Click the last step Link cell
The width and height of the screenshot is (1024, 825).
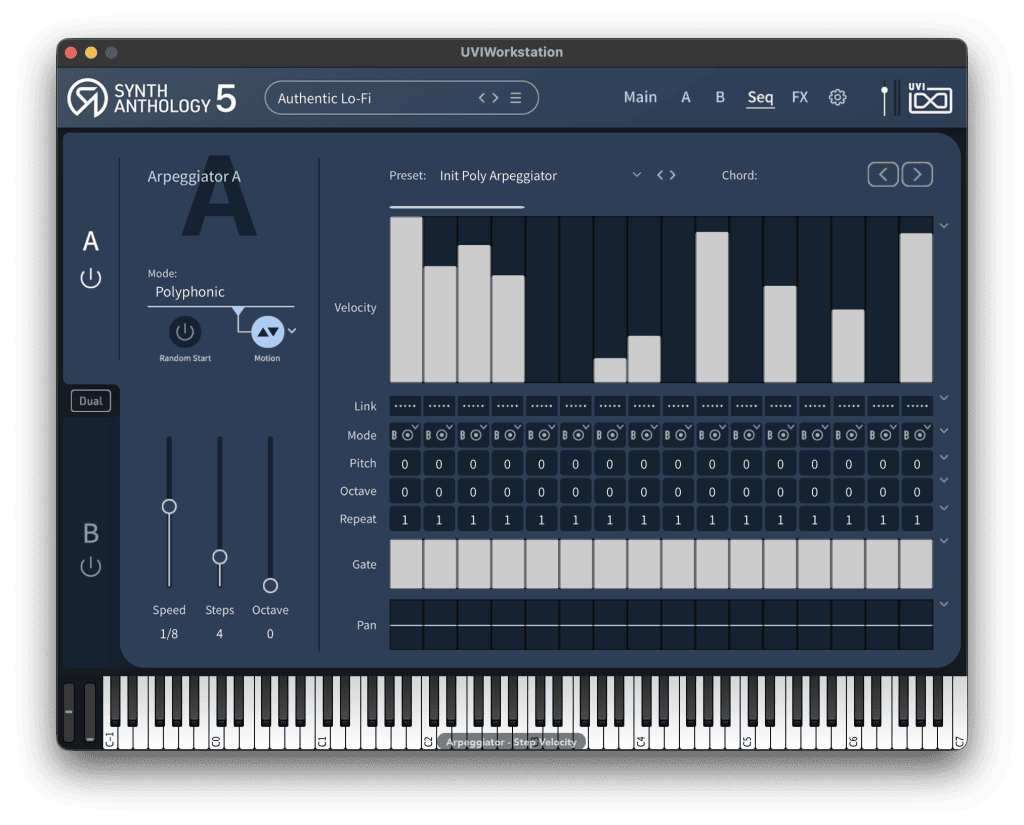[917, 406]
